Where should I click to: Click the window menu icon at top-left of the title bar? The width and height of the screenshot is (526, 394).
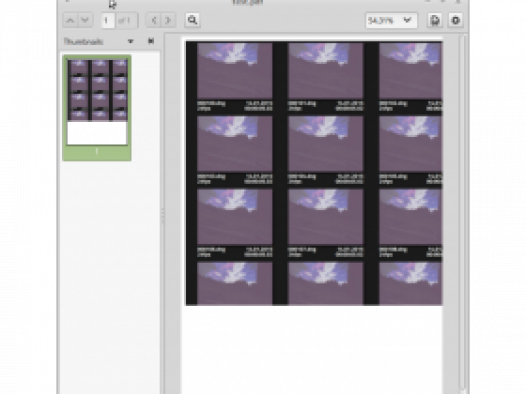click(67, 1)
